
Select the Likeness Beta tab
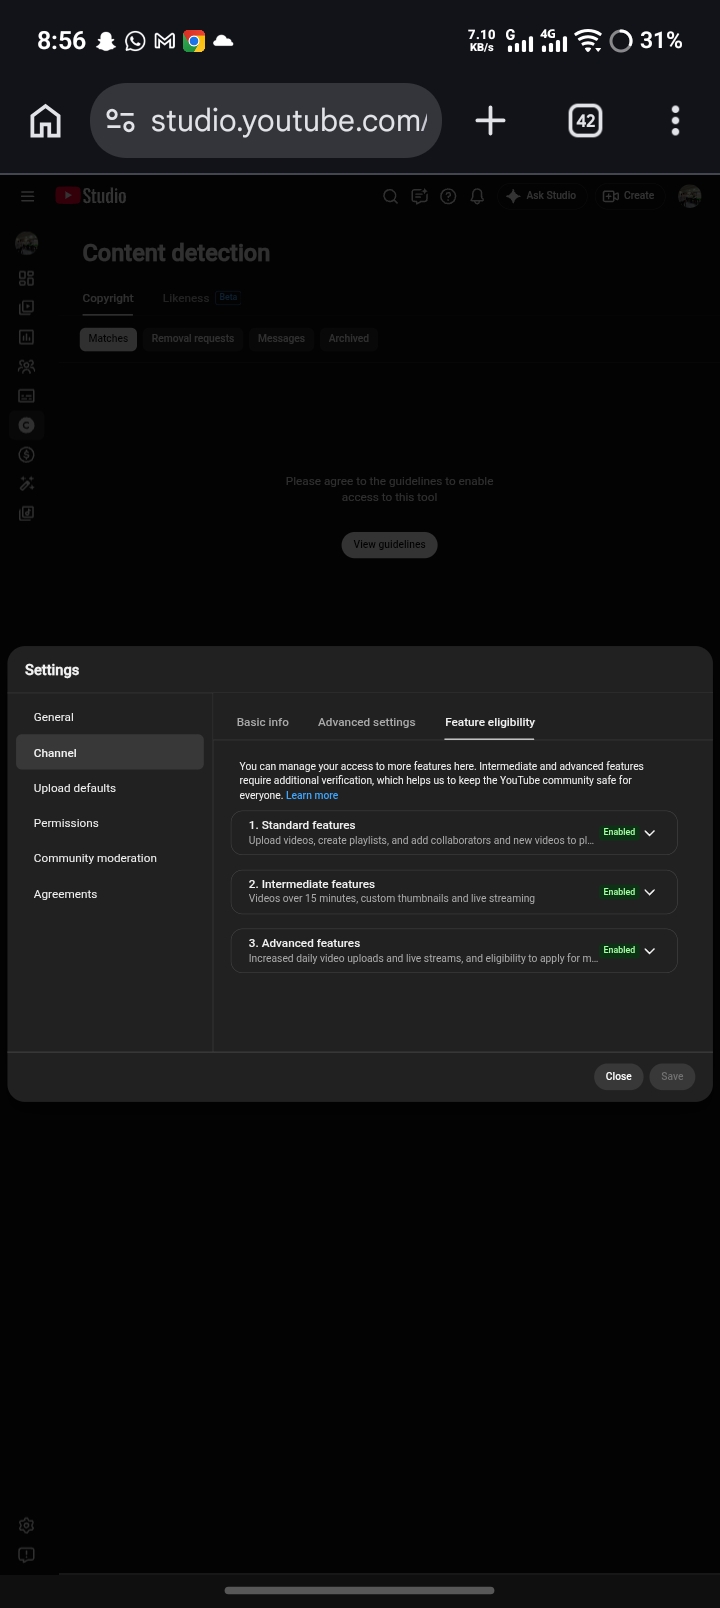tap(201, 298)
